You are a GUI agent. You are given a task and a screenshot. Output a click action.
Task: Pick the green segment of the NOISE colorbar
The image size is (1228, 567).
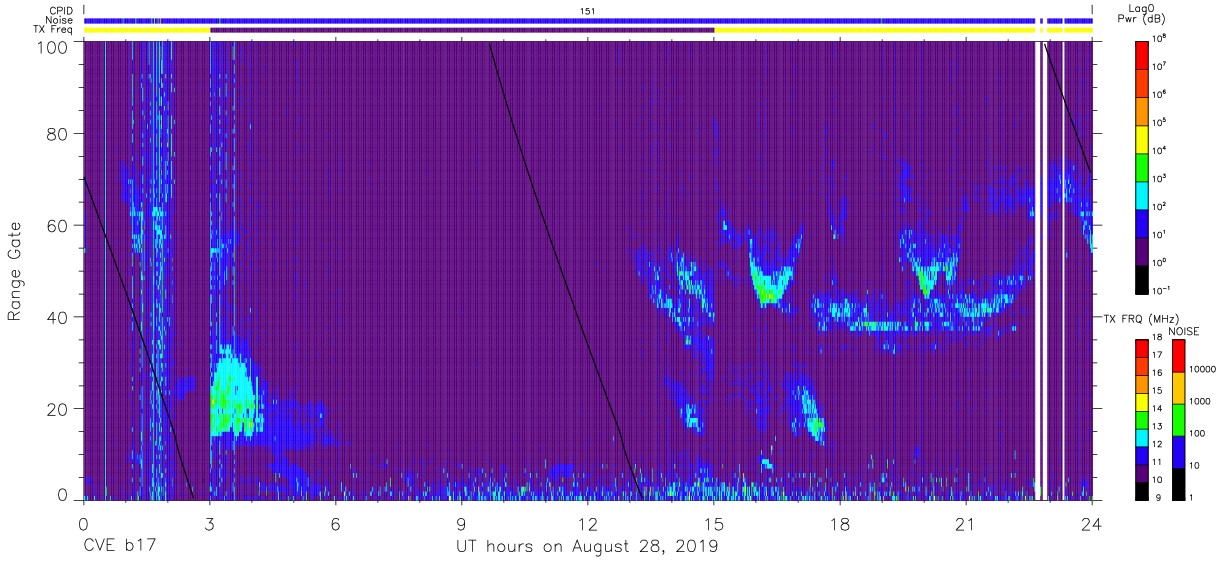pyautogui.click(x=1177, y=419)
